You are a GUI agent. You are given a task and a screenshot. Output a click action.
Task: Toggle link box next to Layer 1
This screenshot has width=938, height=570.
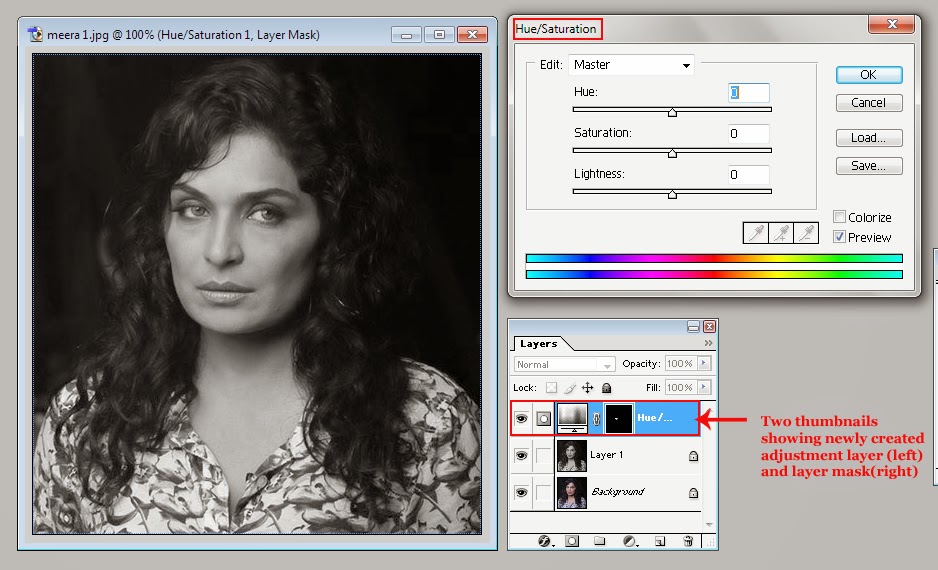point(543,456)
